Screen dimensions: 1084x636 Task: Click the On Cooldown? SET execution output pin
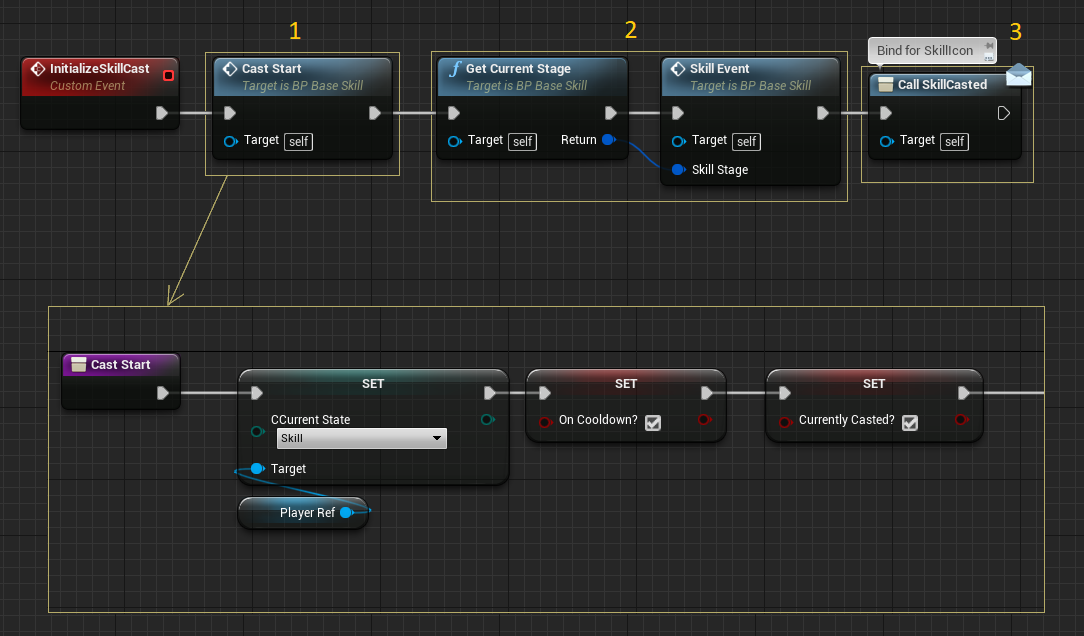point(707,393)
